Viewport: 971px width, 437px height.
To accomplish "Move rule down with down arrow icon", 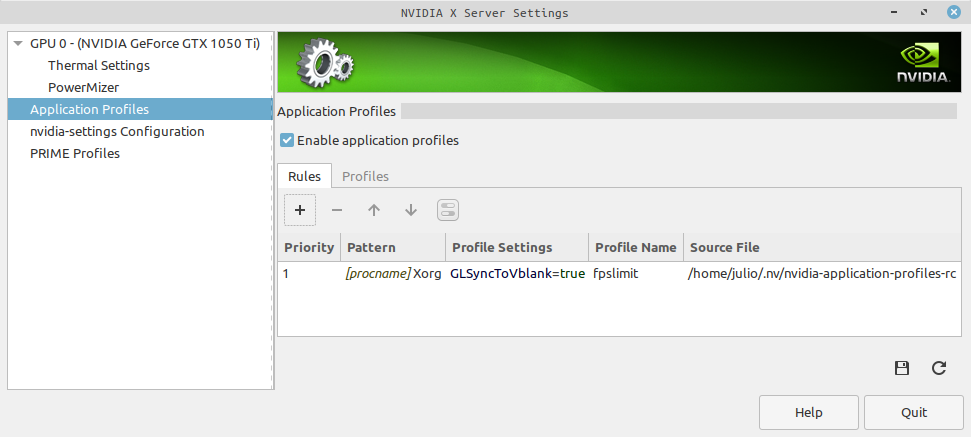I will (x=411, y=210).
